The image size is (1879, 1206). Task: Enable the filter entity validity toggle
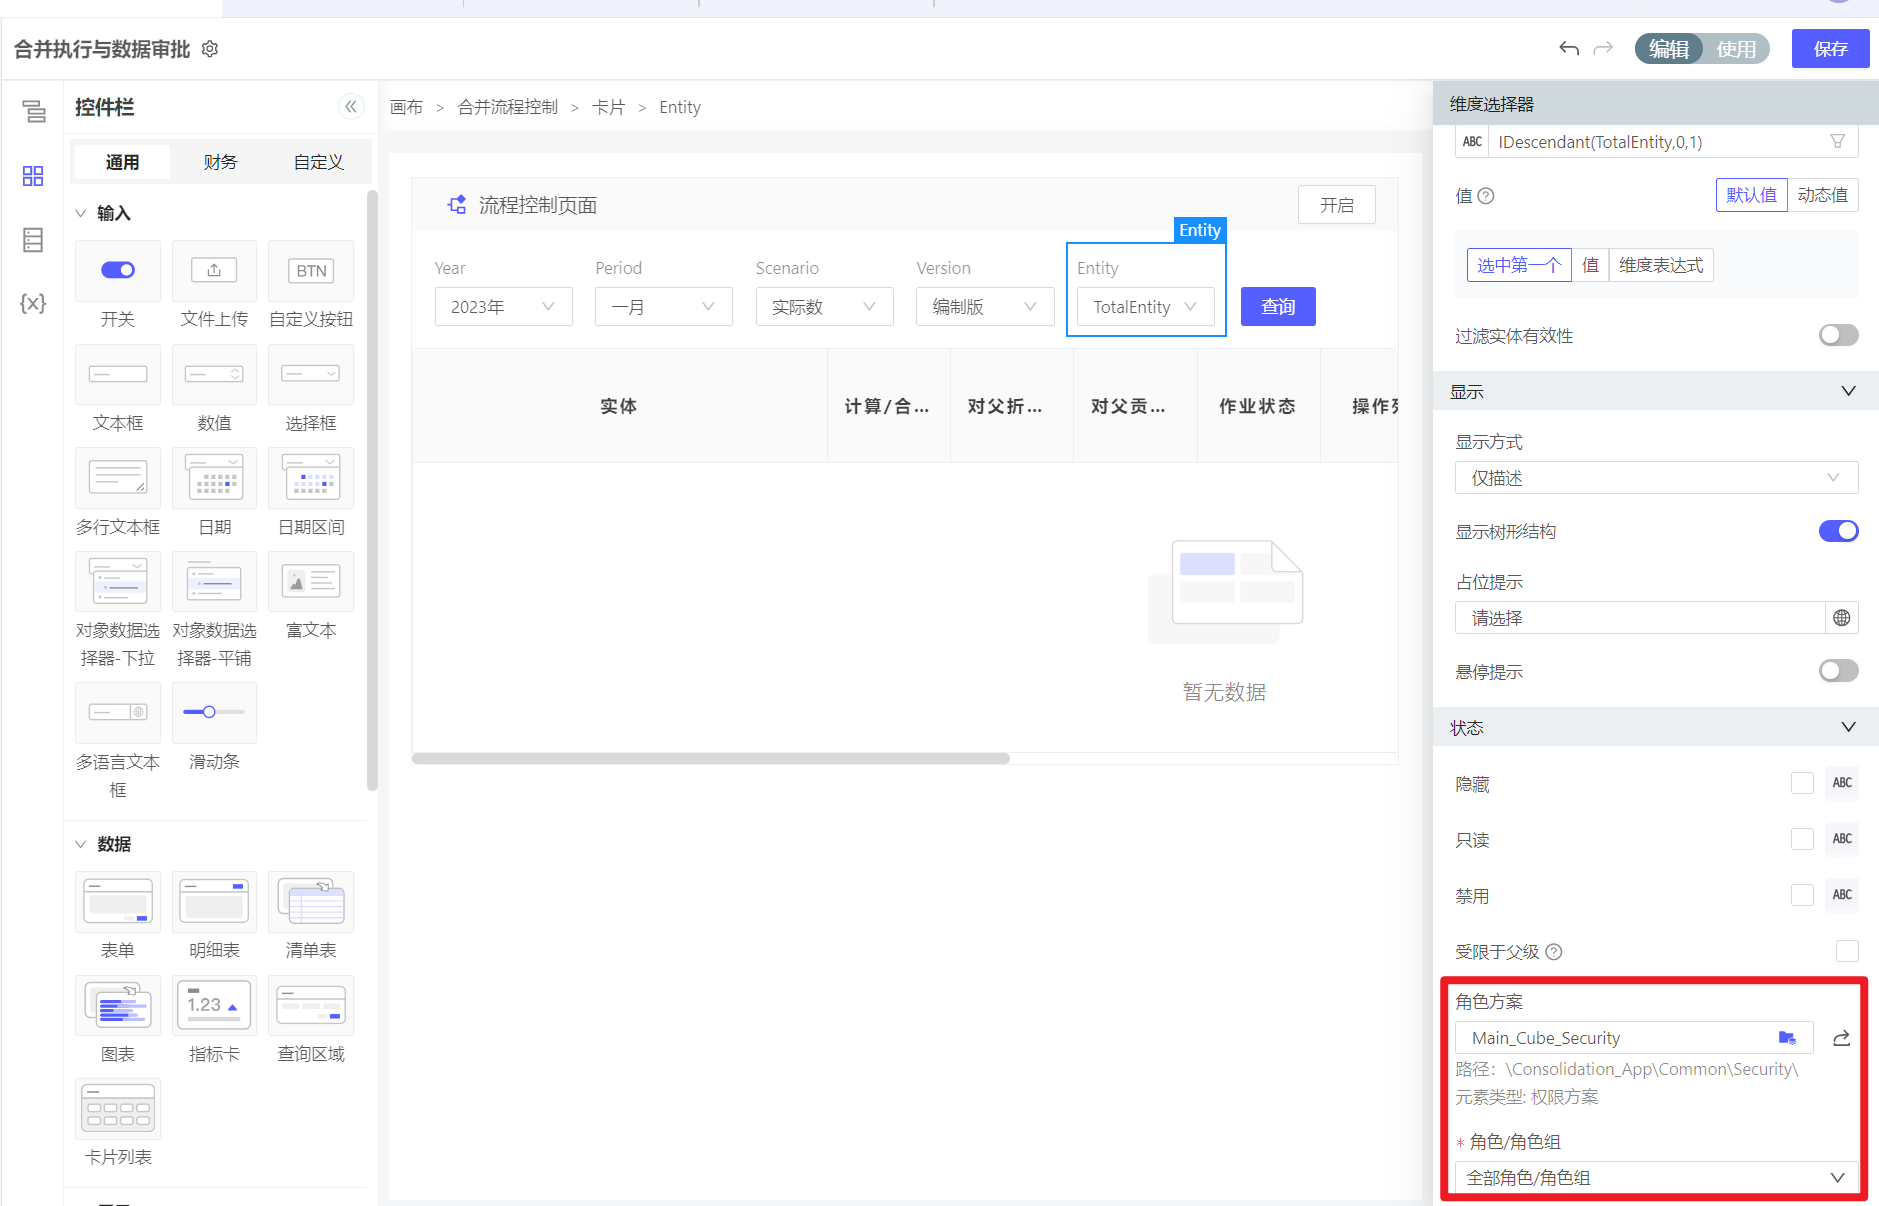[x=1837, y=335]
